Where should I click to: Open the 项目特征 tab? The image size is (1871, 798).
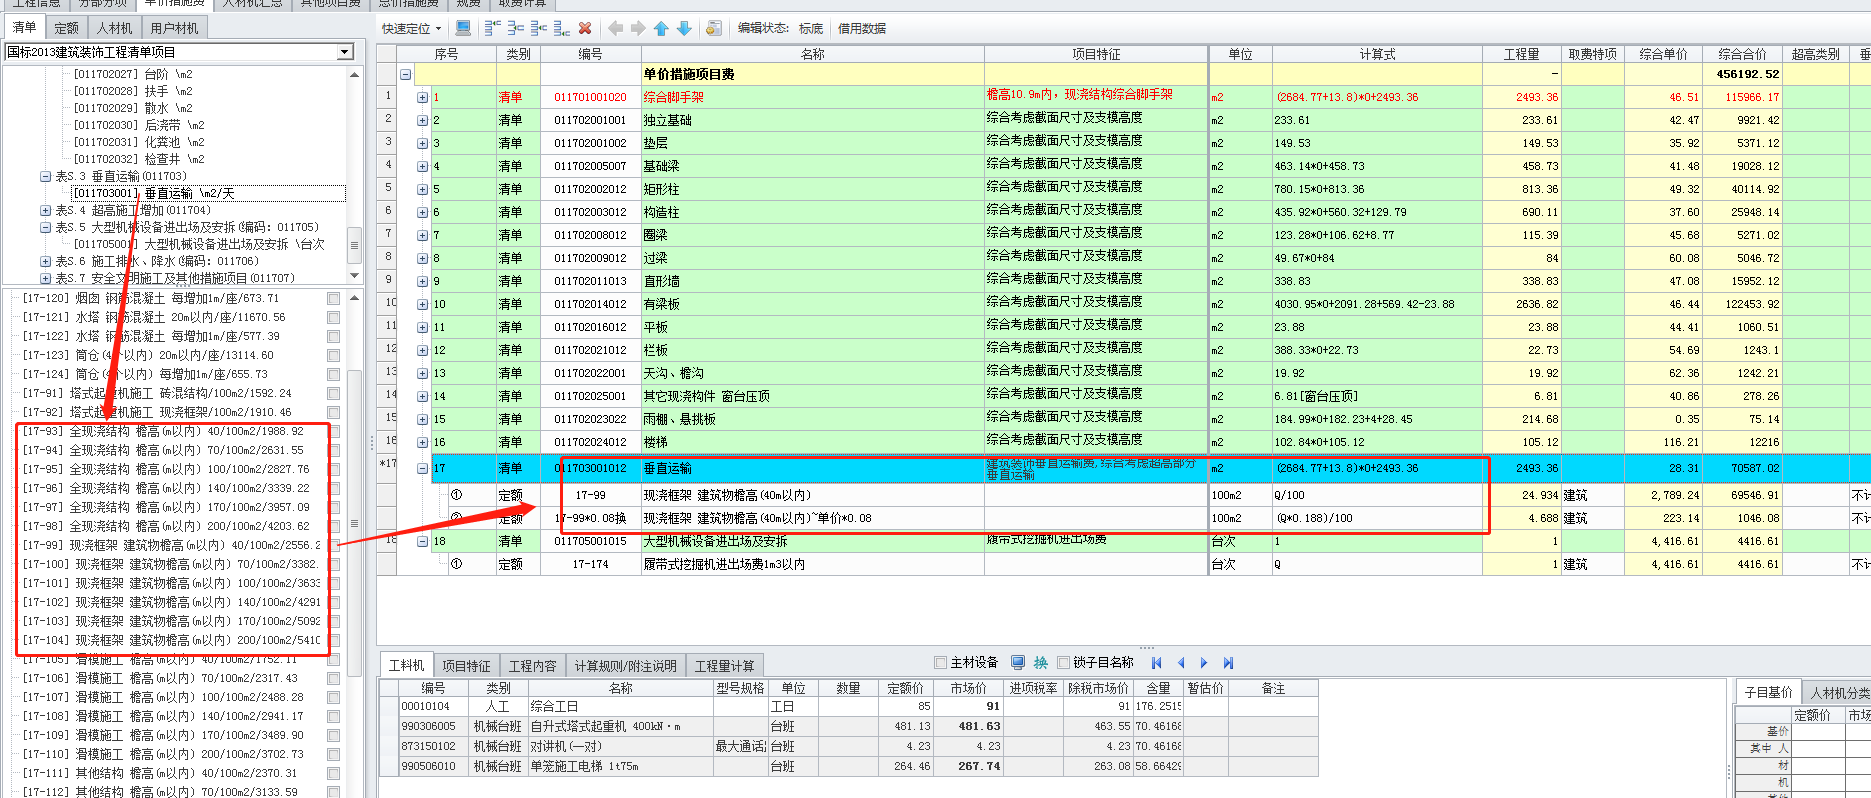click(466, 666)
